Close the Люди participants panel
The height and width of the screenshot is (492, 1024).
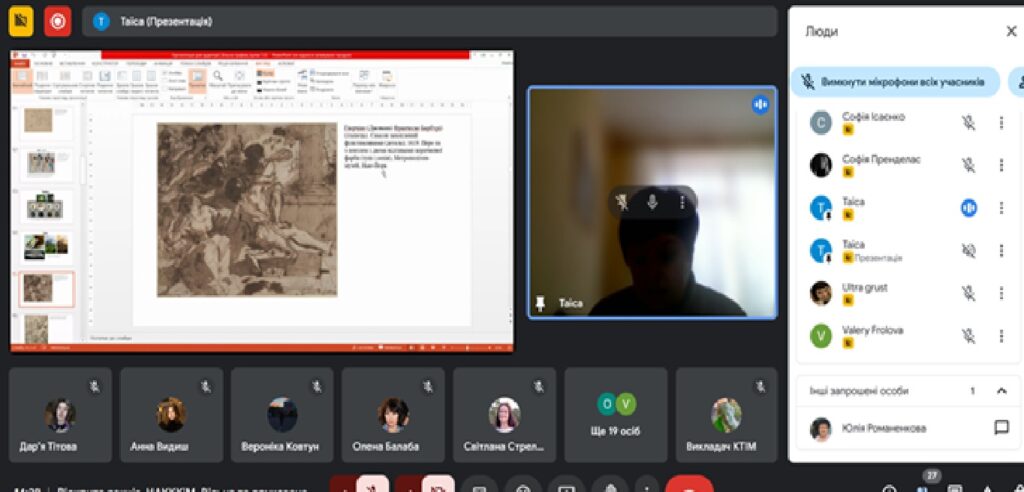click(x=1011, y=31)
